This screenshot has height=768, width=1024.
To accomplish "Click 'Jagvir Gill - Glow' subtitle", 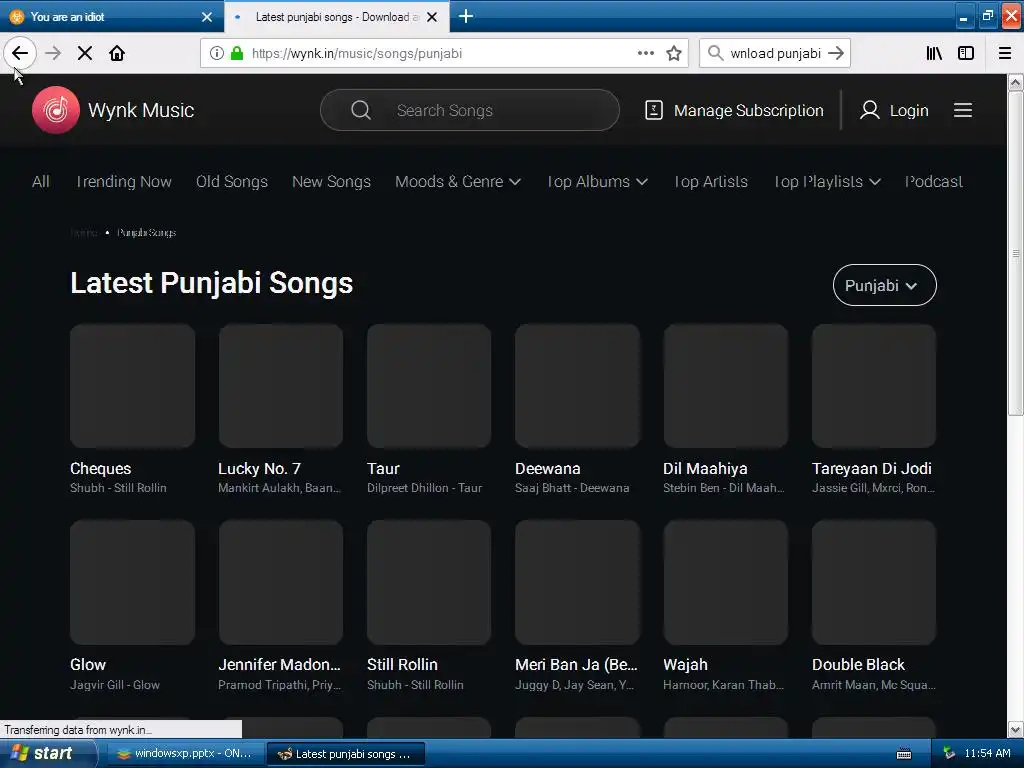I will point(115,684).
